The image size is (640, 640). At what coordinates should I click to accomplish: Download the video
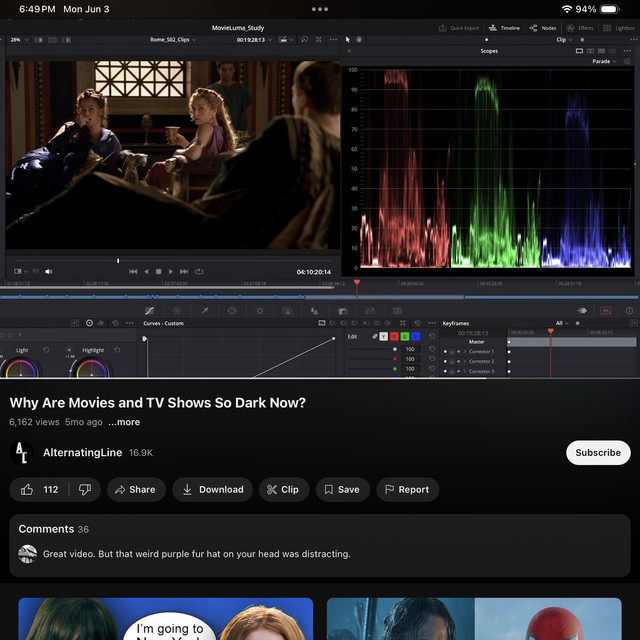click(x=212, y=489)
